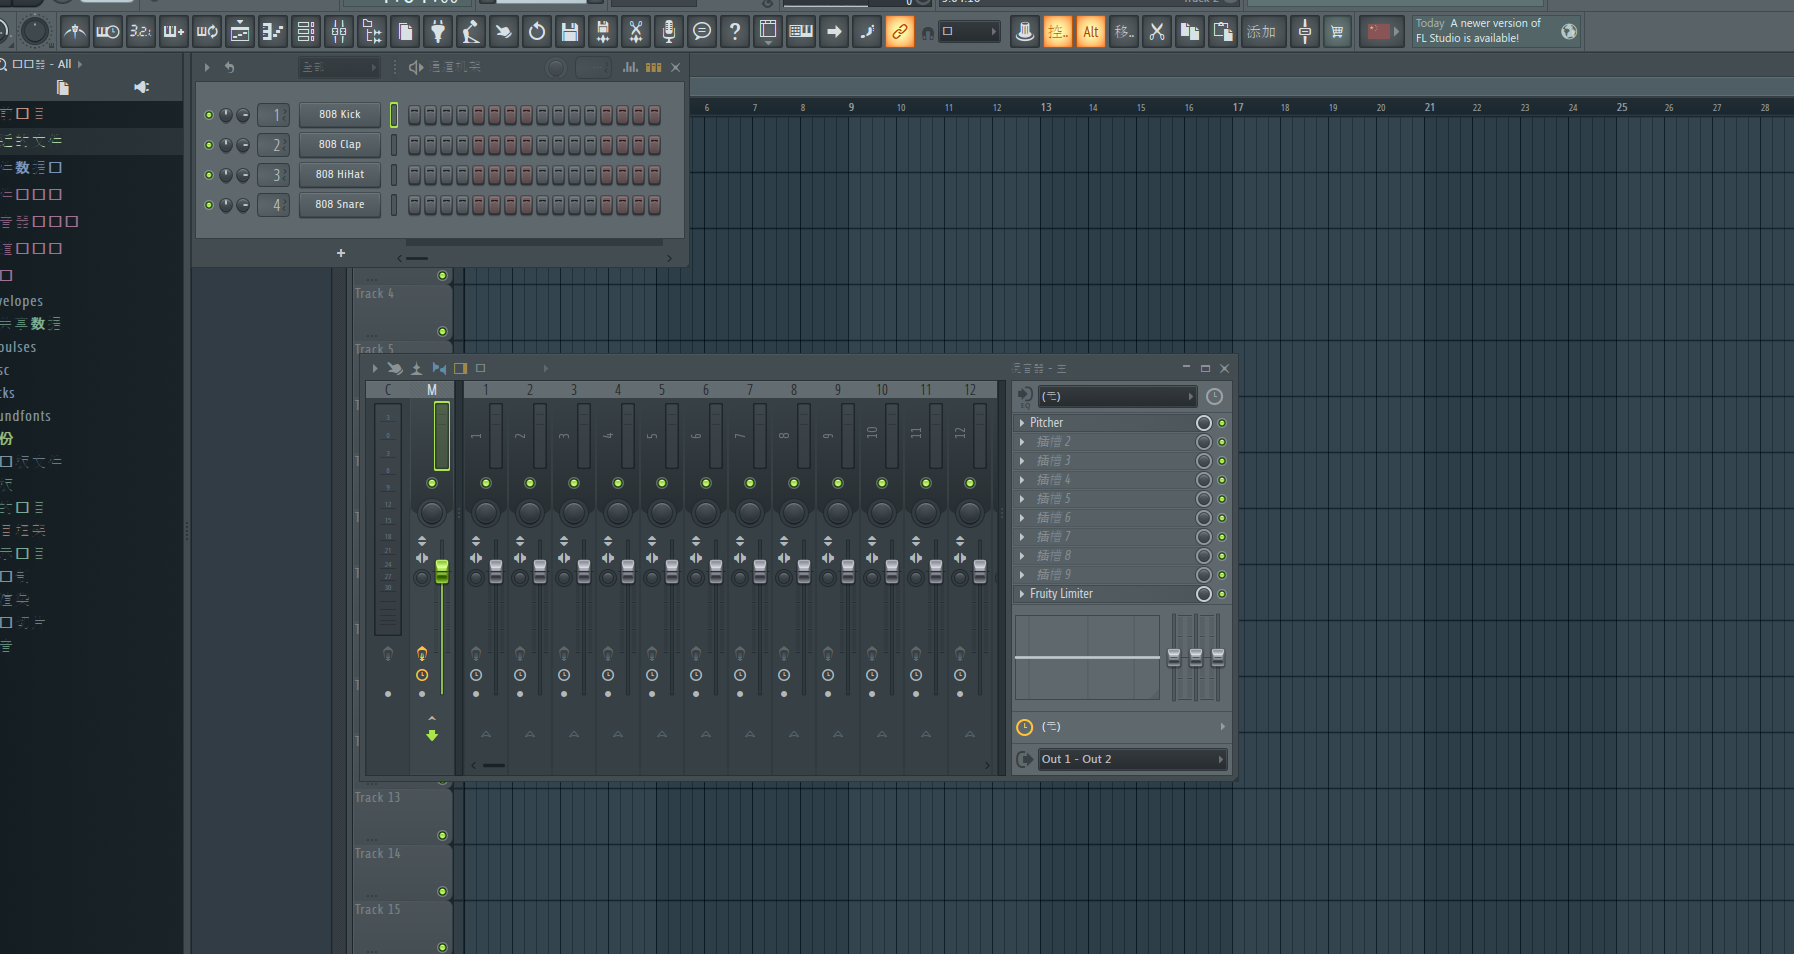
Task: Open the channel rack menu arrow
Action: click(207, 67)
